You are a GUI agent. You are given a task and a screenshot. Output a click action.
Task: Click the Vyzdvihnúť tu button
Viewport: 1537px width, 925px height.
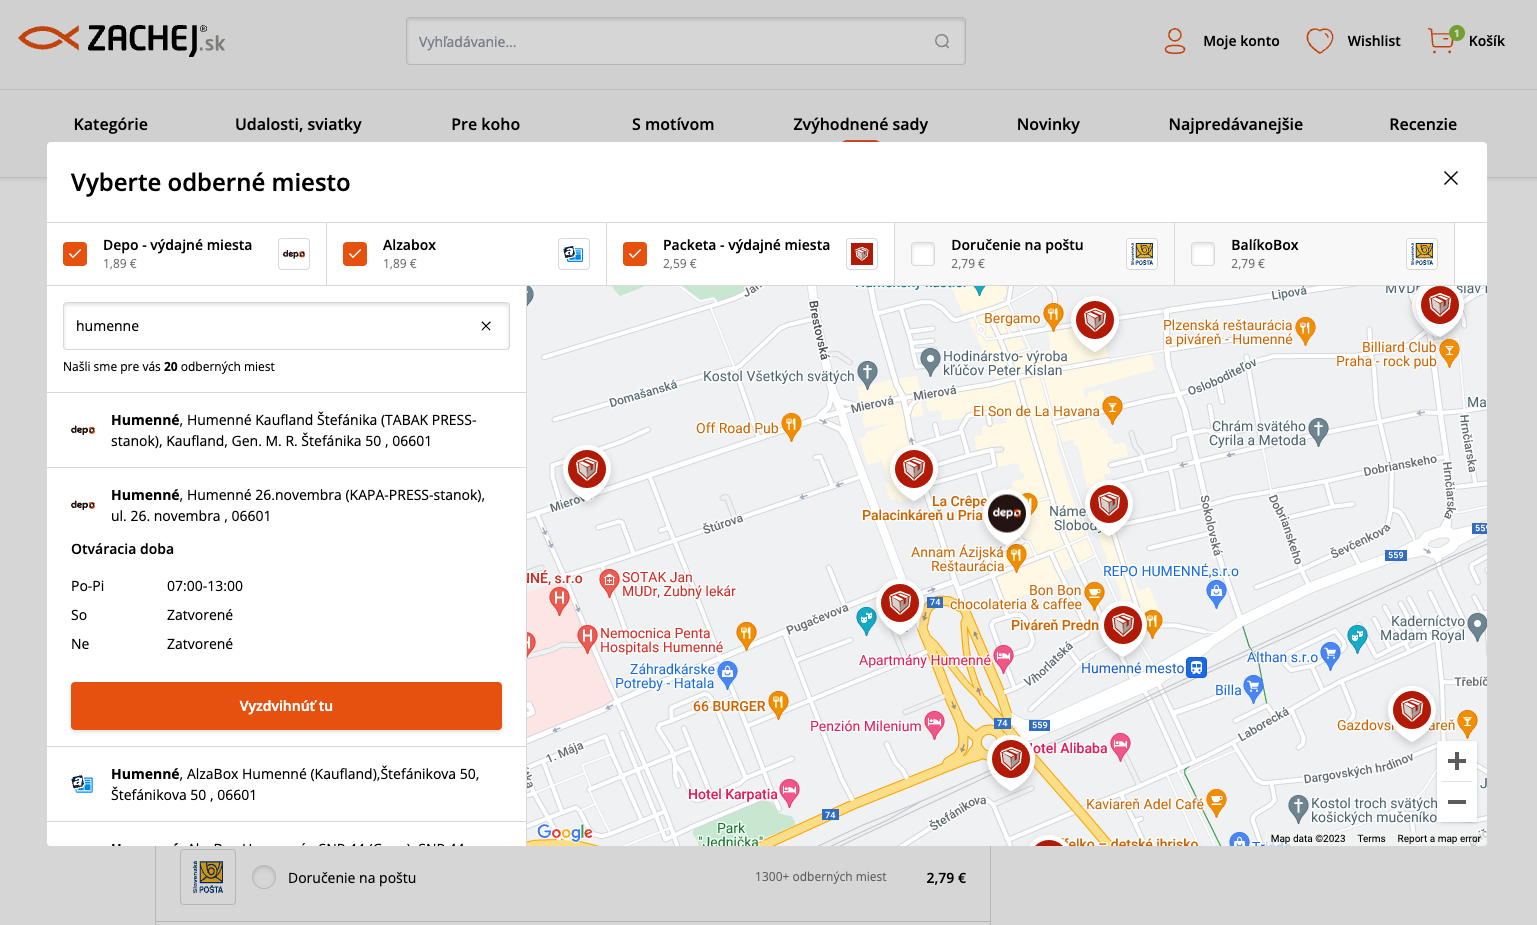286,706
